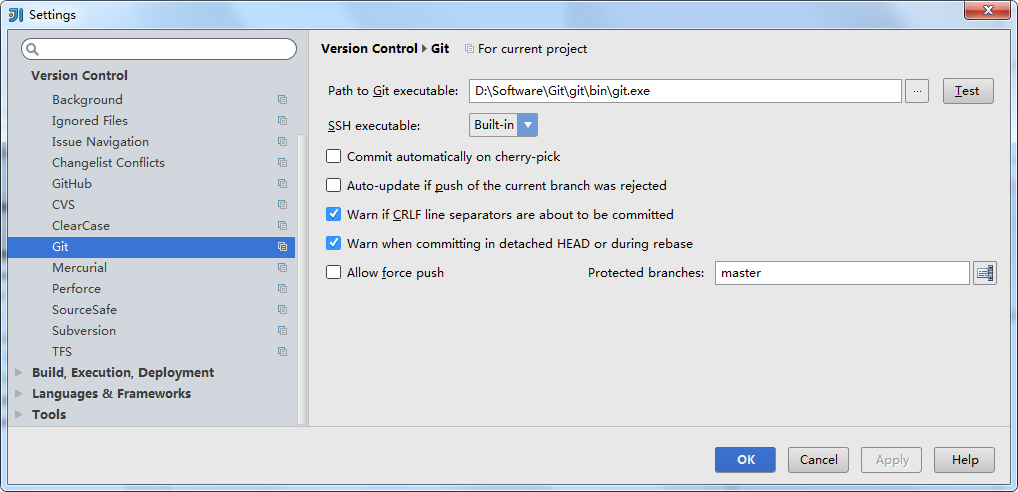Click the project-level icon beside Mercurial
Image resolution: width=1018 pixels, height=492 pixels.
click(282, 267)
